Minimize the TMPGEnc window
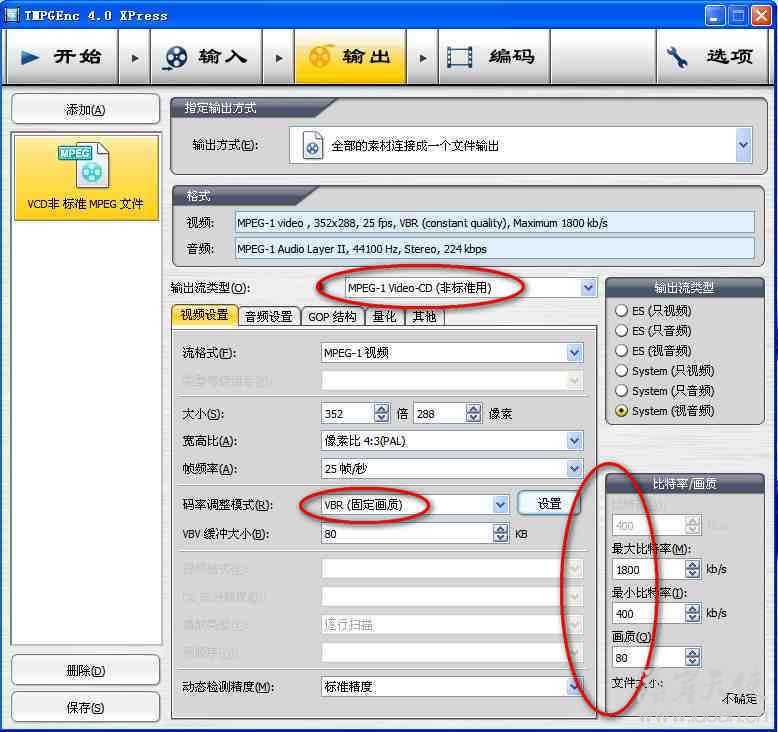 pos(714,15)
